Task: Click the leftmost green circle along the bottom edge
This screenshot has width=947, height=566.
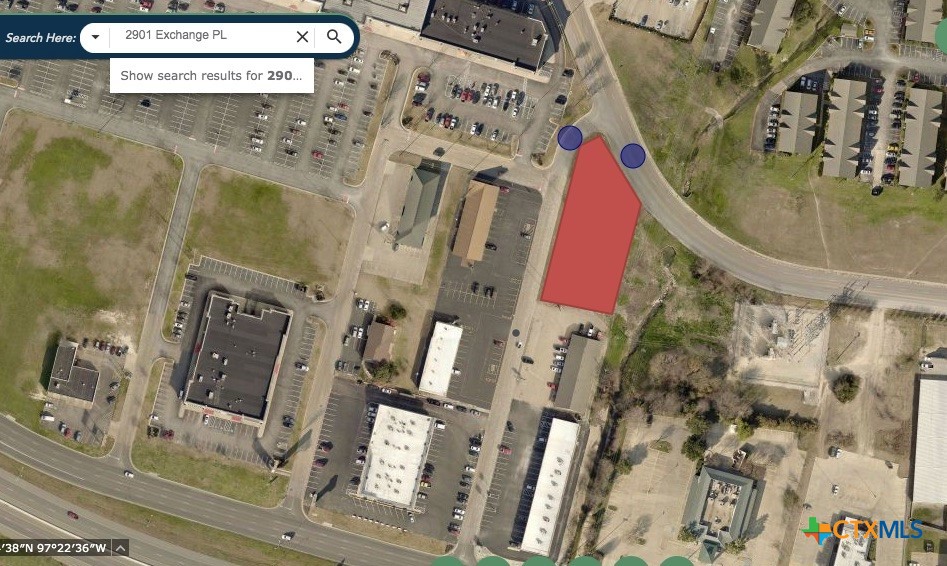Action: tap(448, 562)
